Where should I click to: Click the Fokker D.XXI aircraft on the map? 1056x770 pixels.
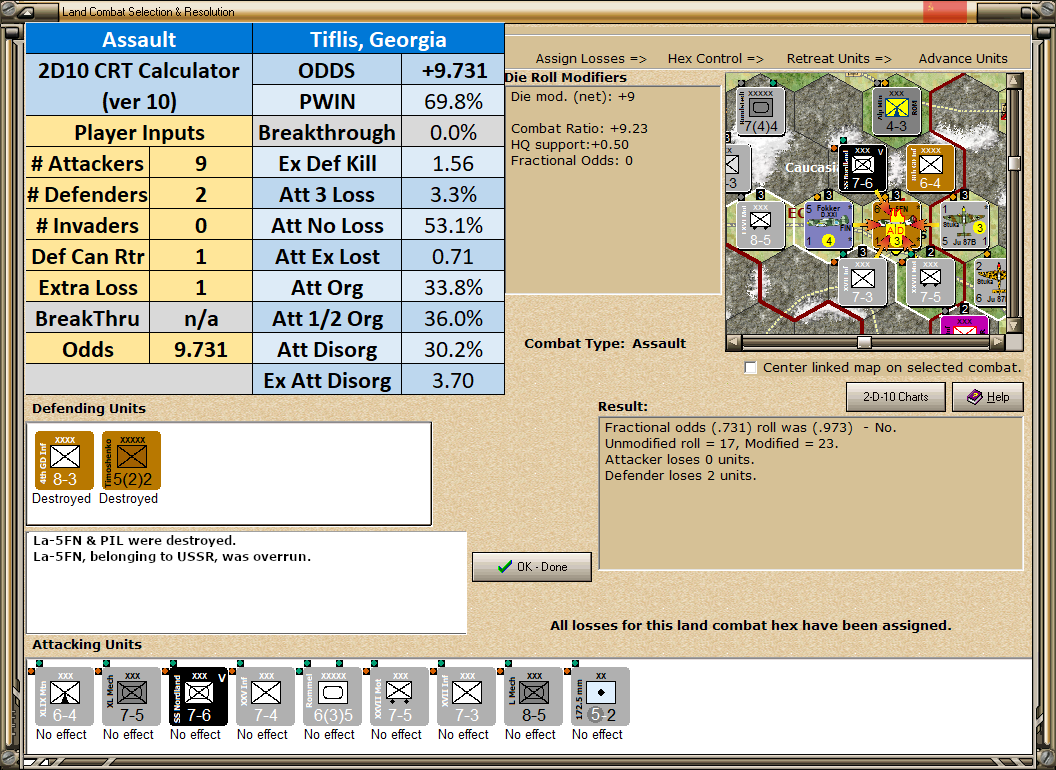[829, 225]
